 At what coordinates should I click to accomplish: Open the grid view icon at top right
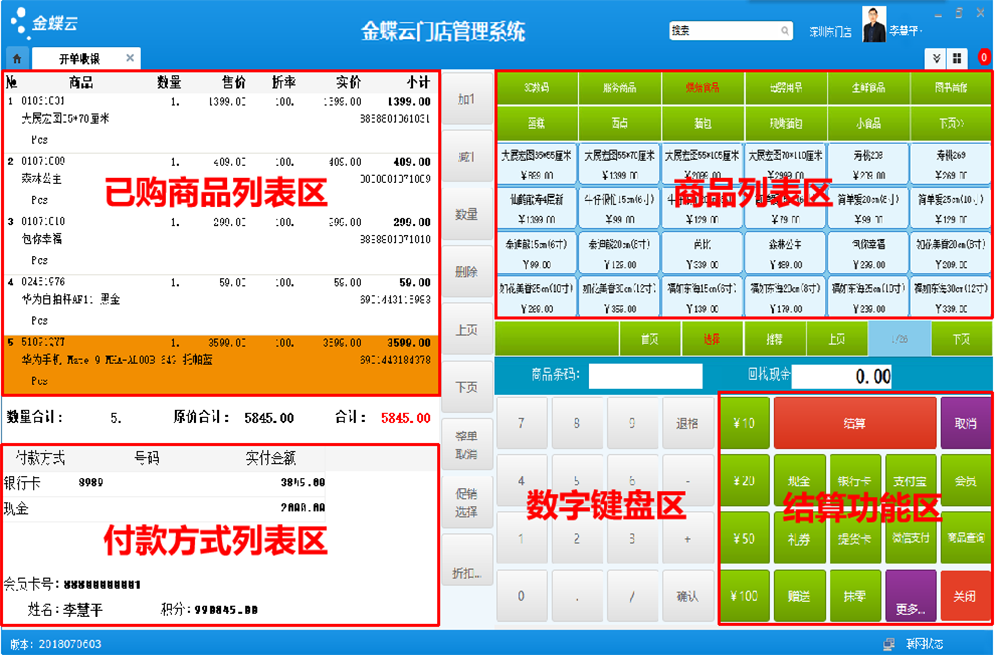957,59
